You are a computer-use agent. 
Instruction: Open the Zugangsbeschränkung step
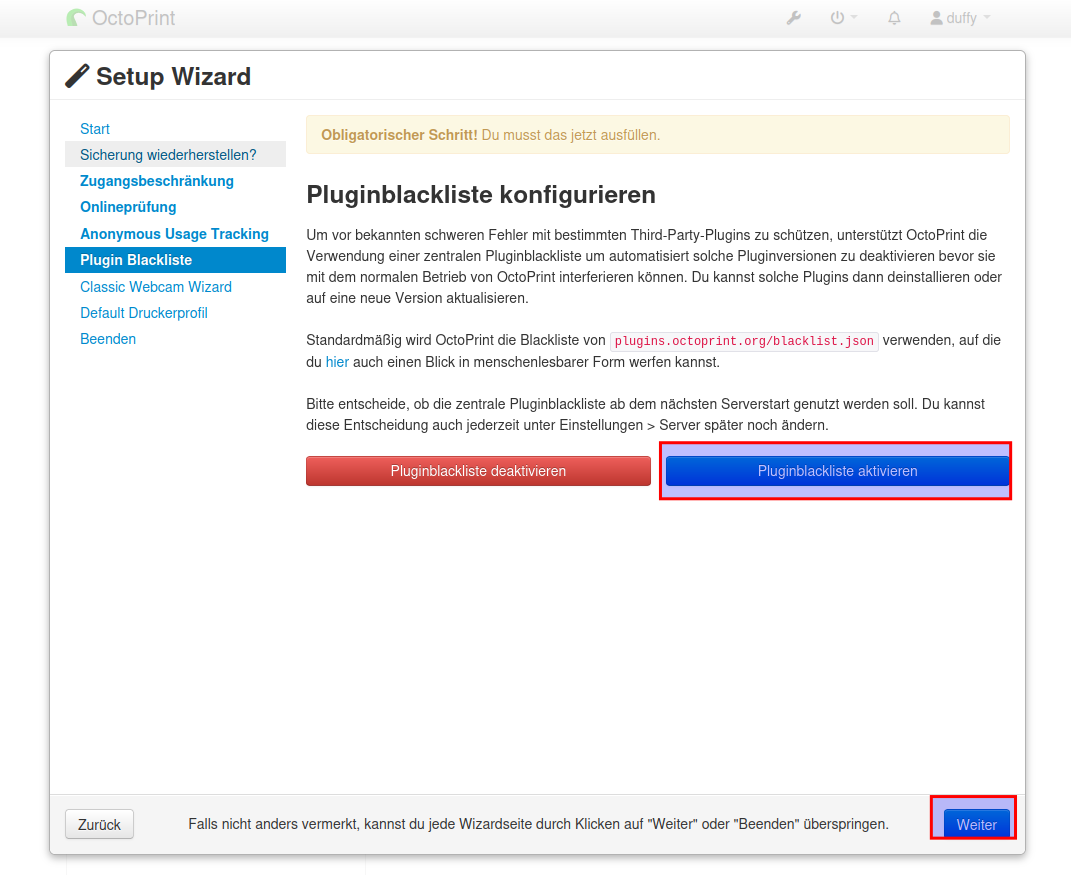(x=157, y=181)
